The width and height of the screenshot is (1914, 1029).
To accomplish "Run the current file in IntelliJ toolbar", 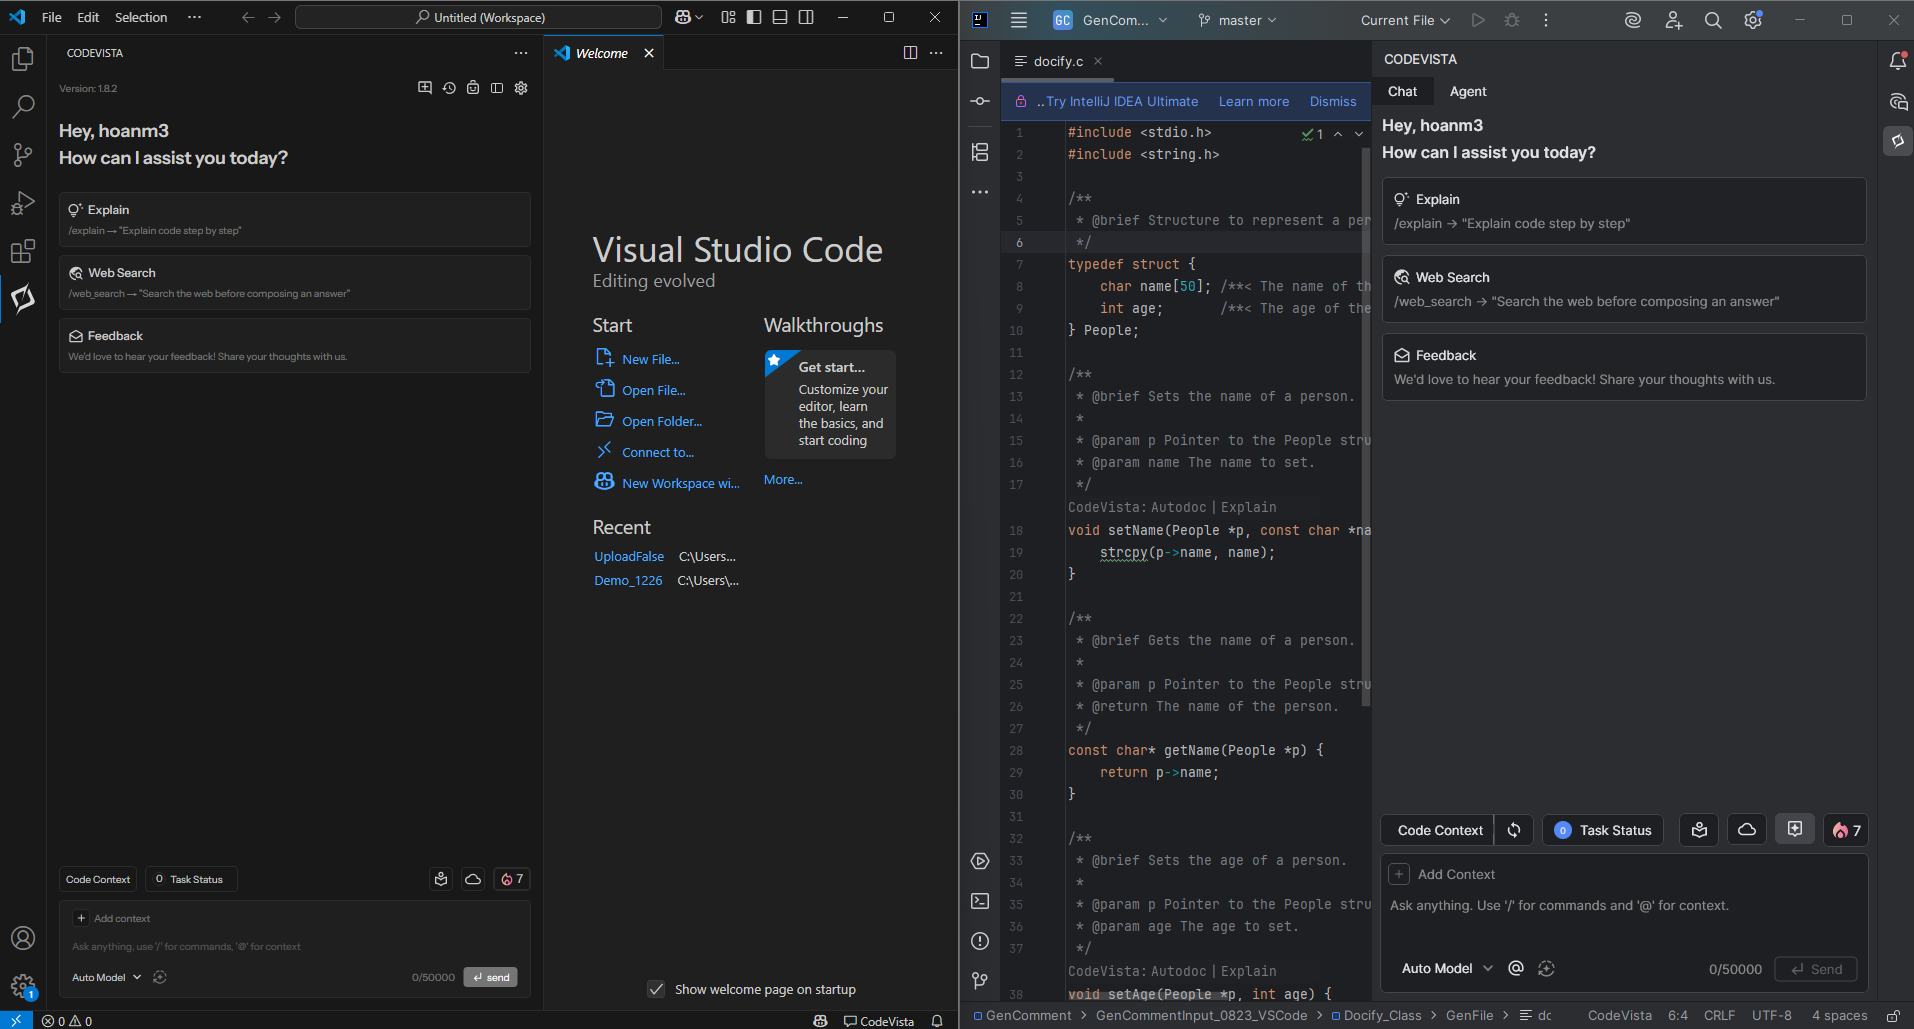I will [1478, 20].
